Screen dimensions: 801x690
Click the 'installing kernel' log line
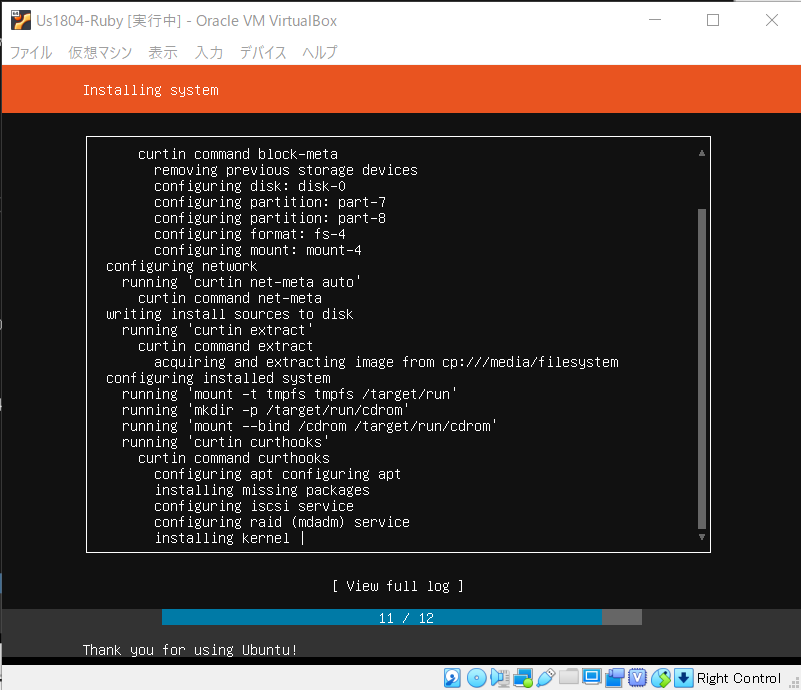coord(222,538)
